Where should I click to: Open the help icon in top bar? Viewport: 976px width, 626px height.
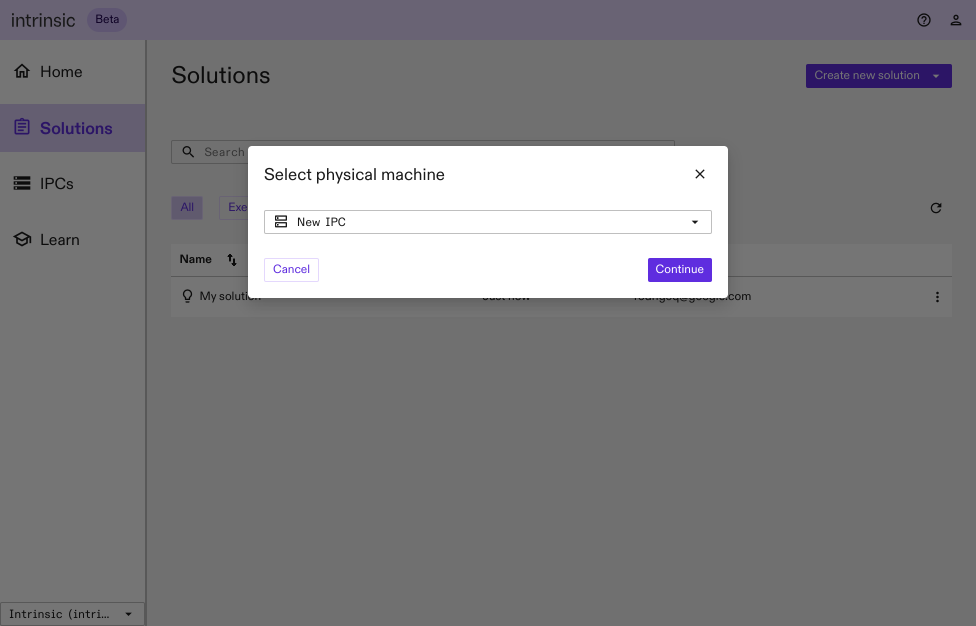click(x=924, y=20)
